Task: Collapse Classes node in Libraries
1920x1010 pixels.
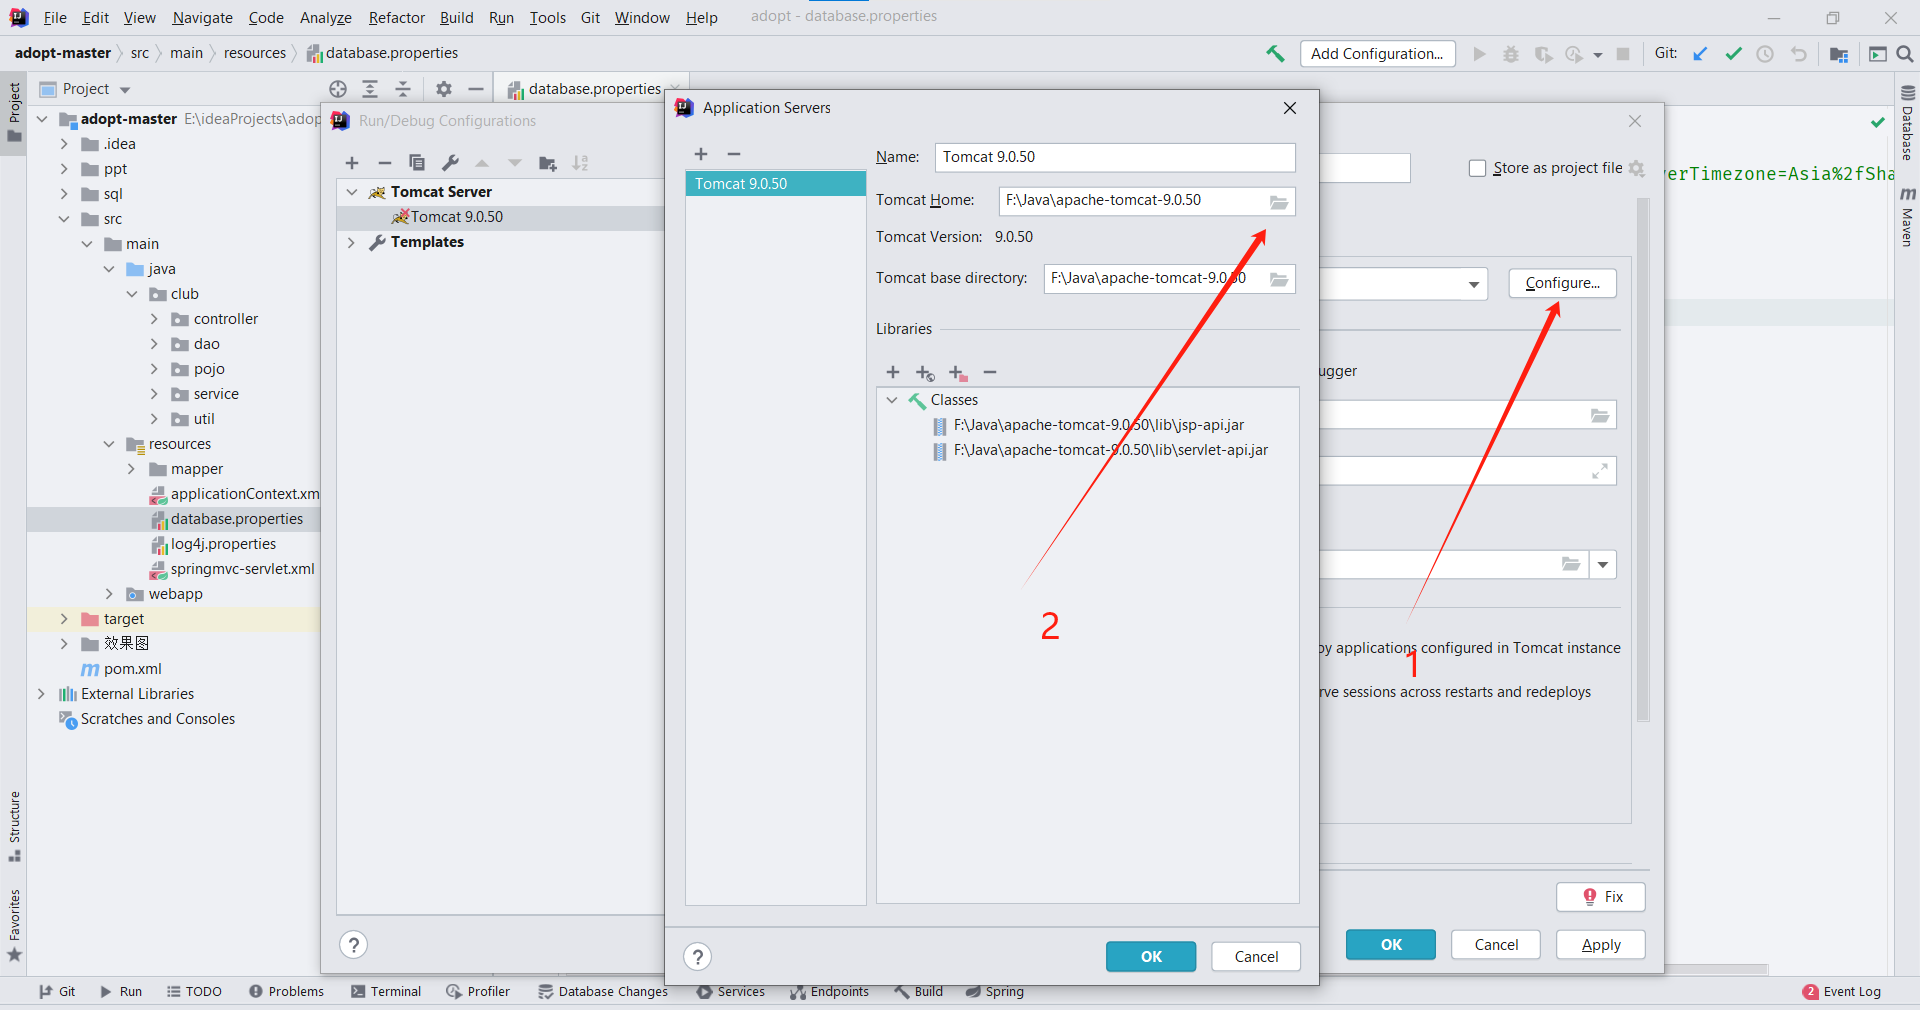Action: tap(892, 400)
